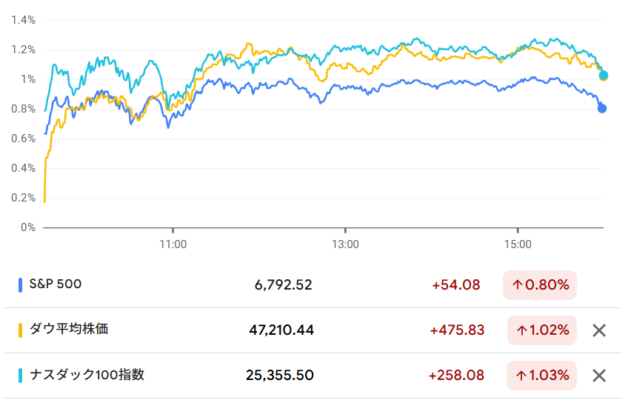Click the cyan ナスダック100指数 color marker
Viewport: 628px width, 400px height.
click(20, 376)
